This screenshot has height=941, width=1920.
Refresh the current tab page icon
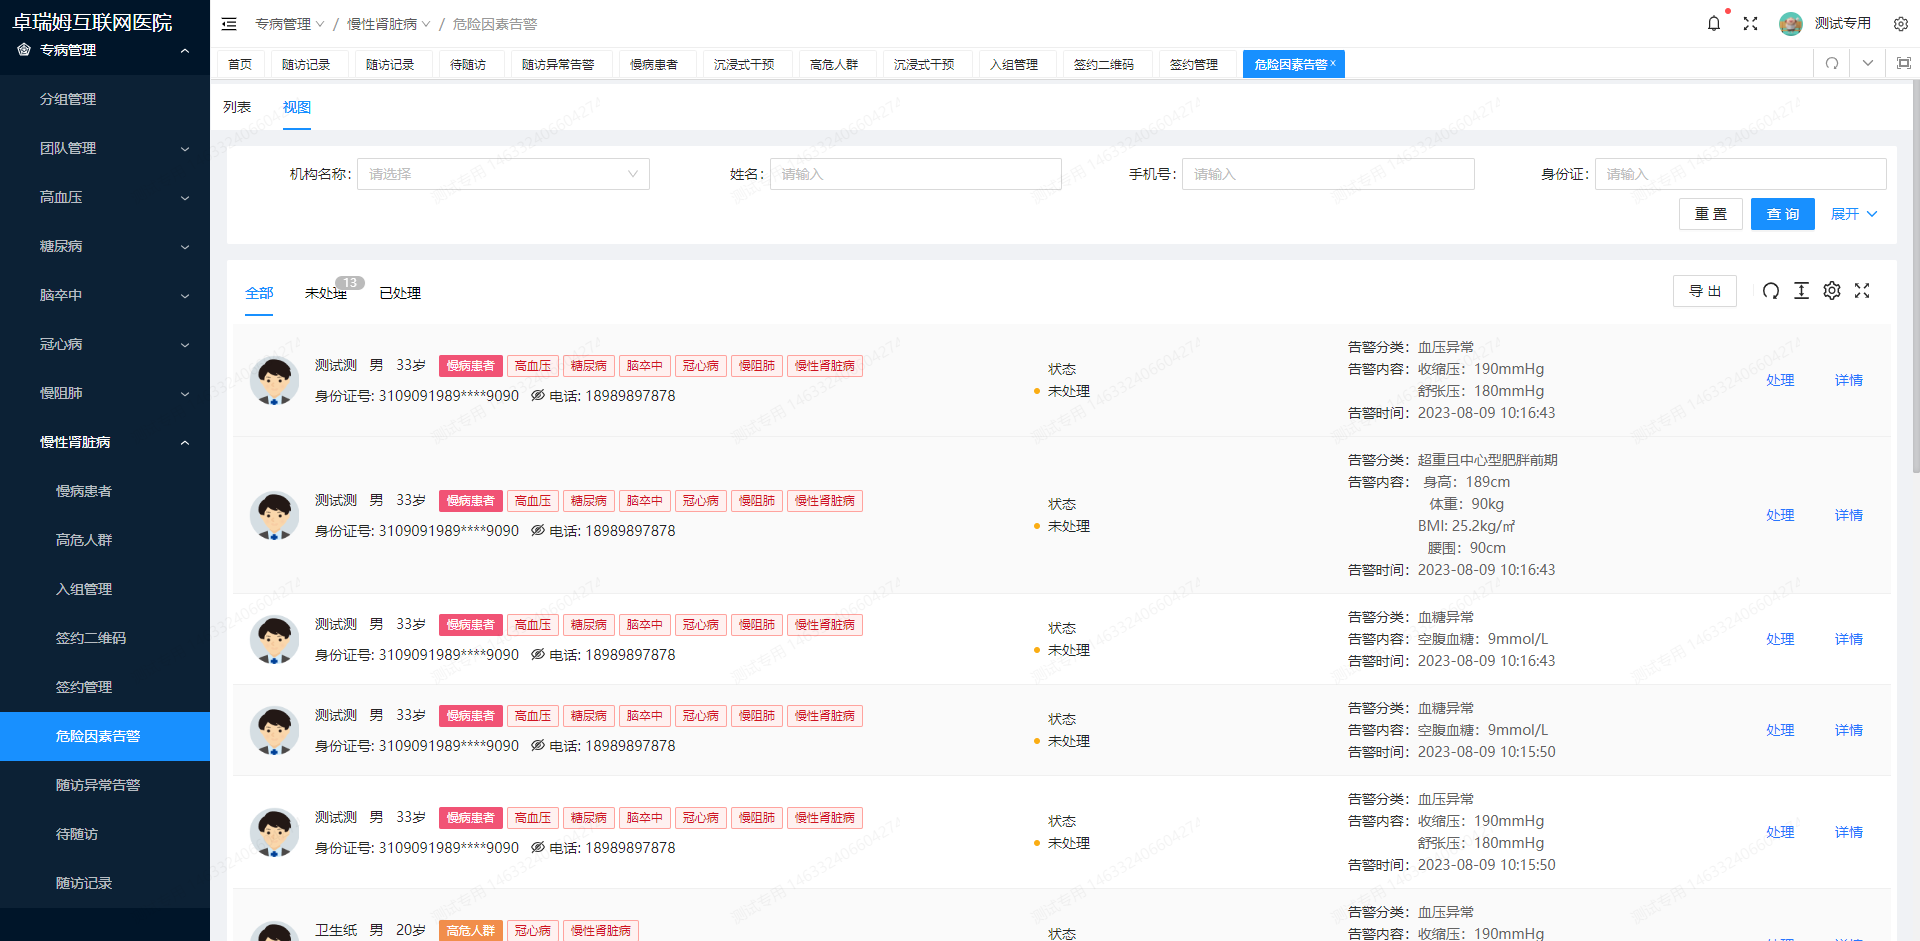point(1831,64)
